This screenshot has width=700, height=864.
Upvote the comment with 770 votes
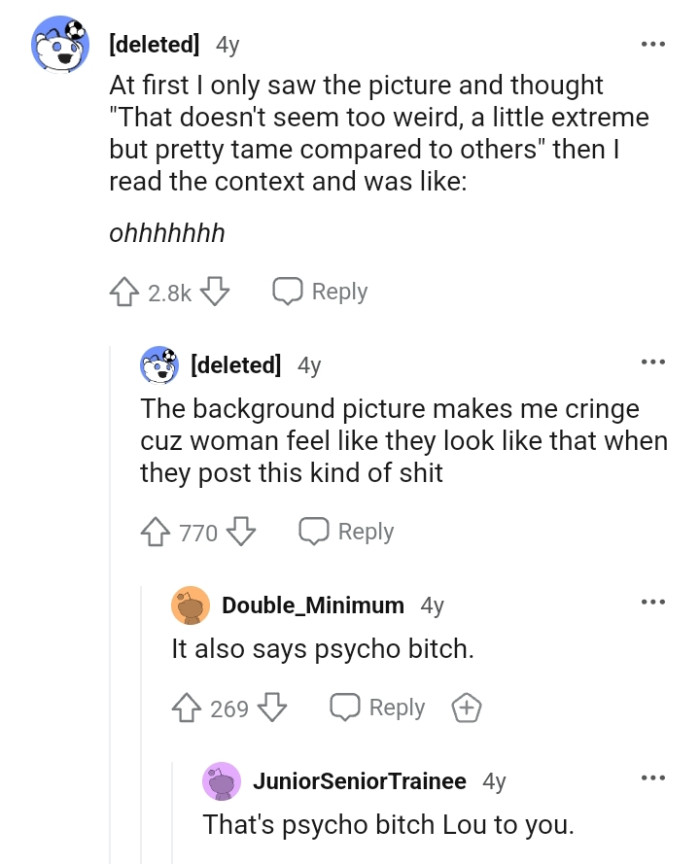(155, 532)
